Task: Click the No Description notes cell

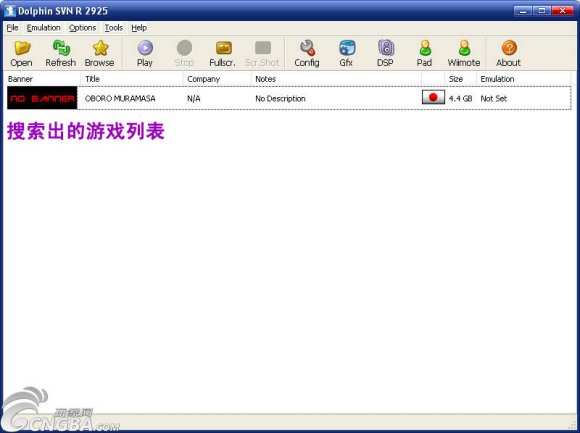Action: tap(280, 99)
